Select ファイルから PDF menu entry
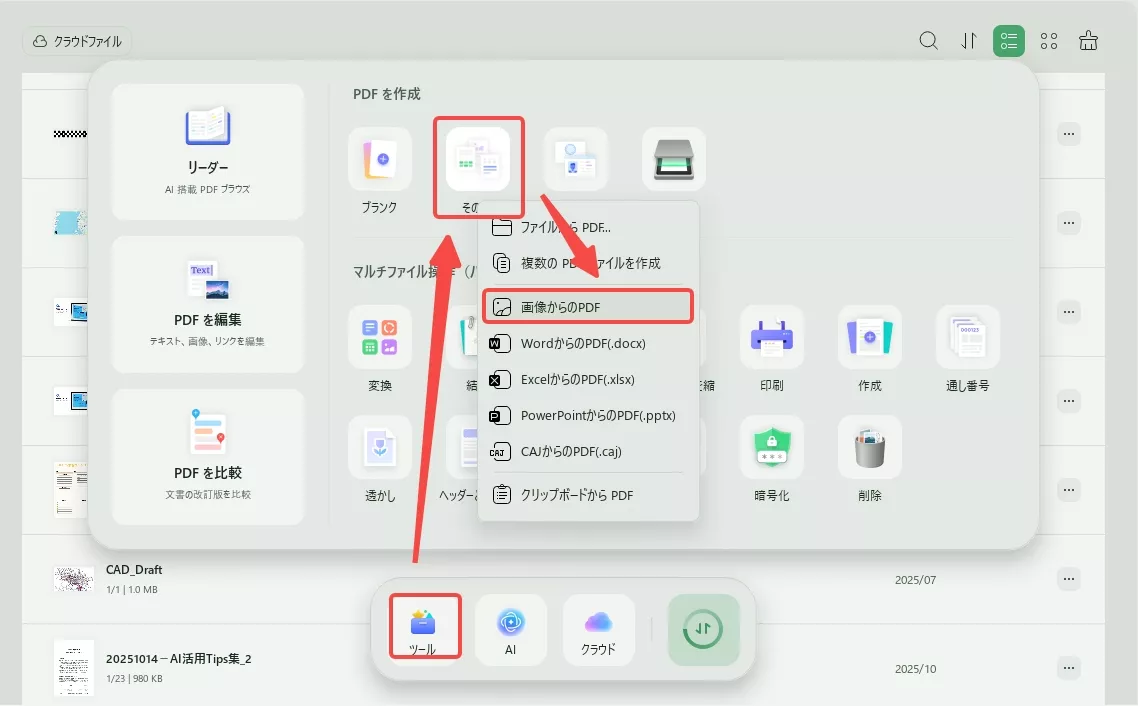Screen dimensions: 1138x706 click(588, 227)
